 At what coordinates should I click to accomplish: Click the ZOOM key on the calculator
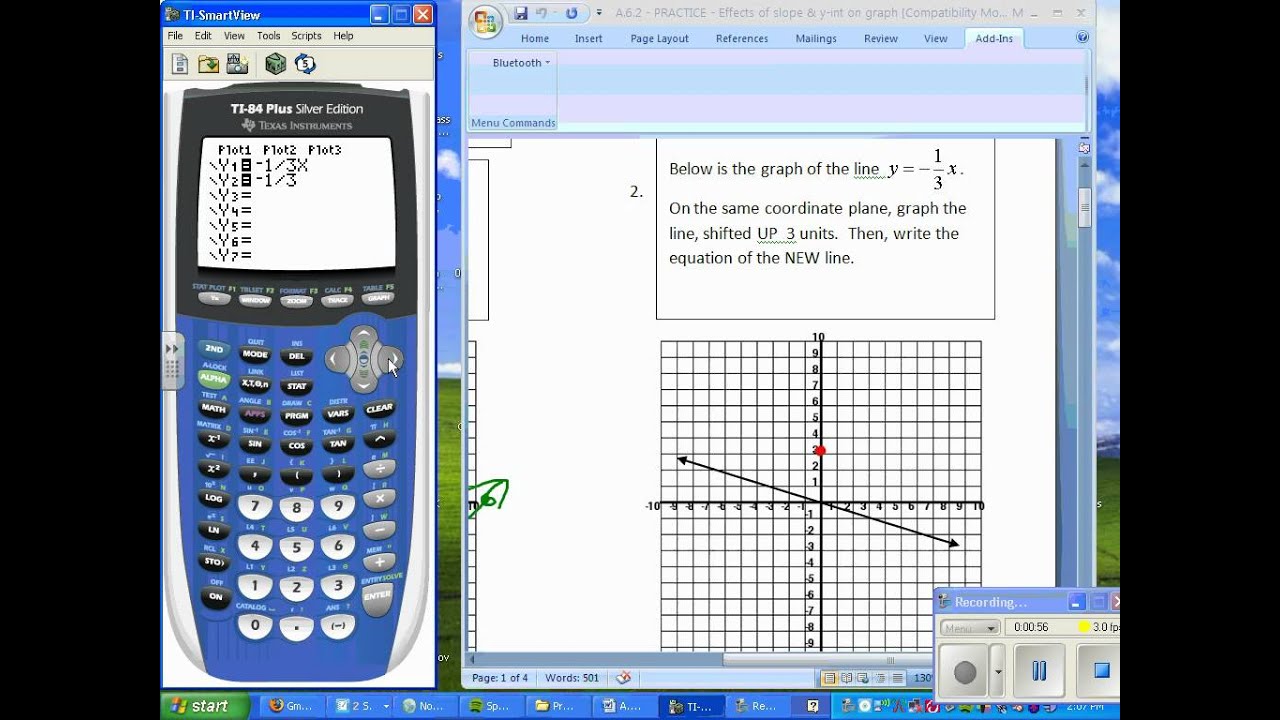(296, 299)
